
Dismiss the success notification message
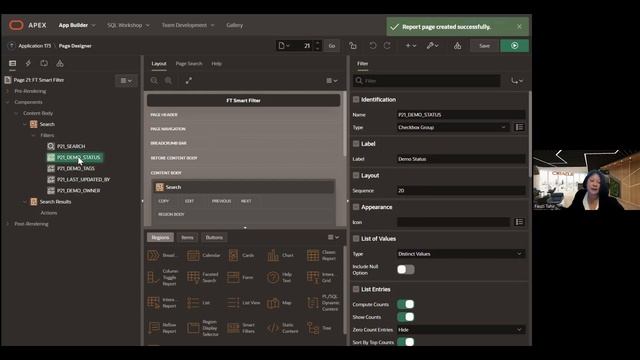(x=519, y=27)
